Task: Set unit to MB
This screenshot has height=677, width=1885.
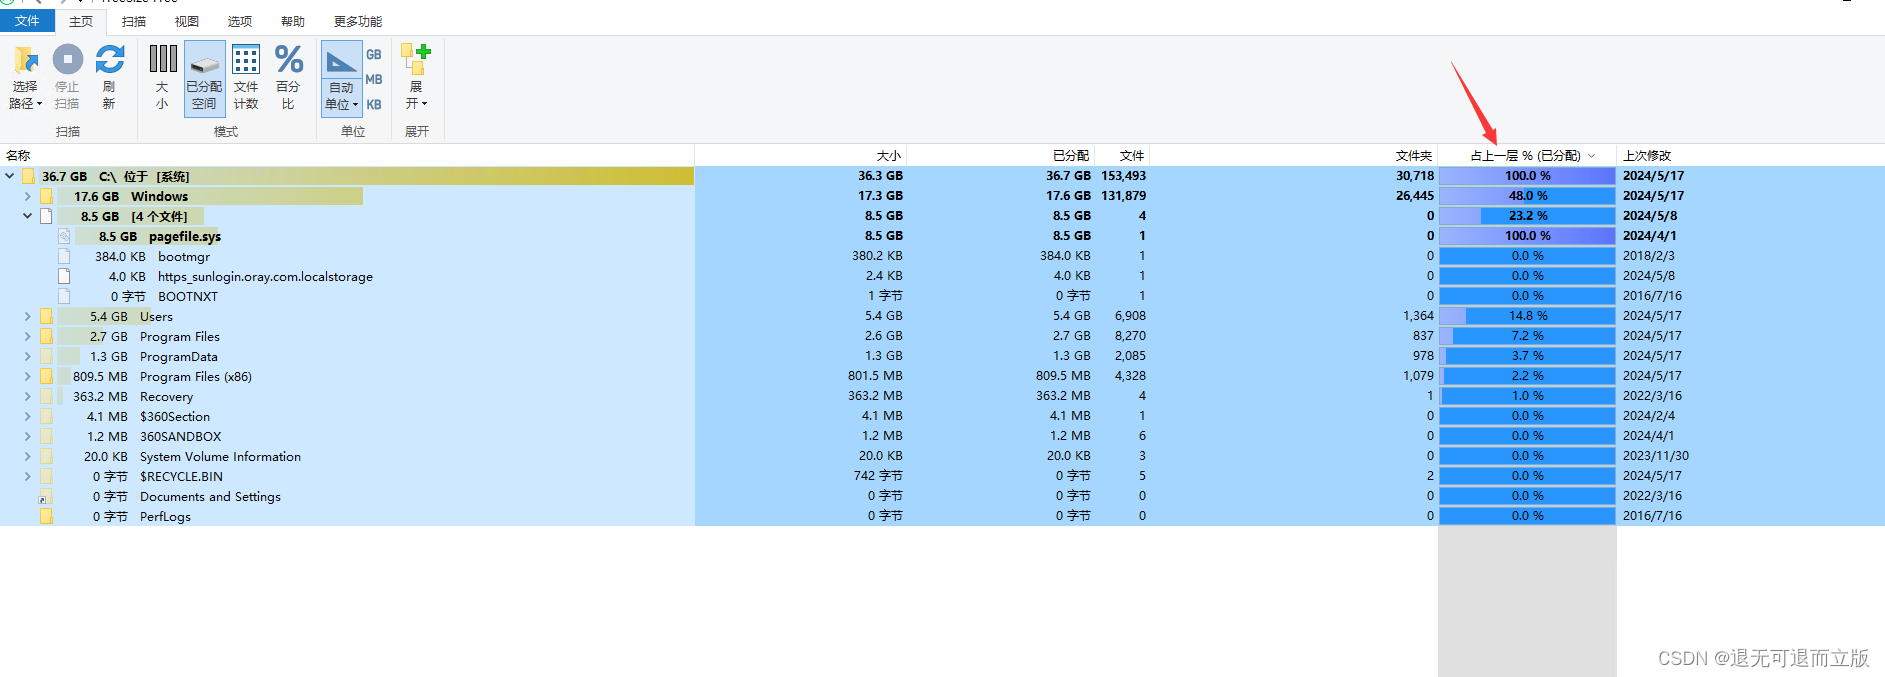Action: point(374,80)
